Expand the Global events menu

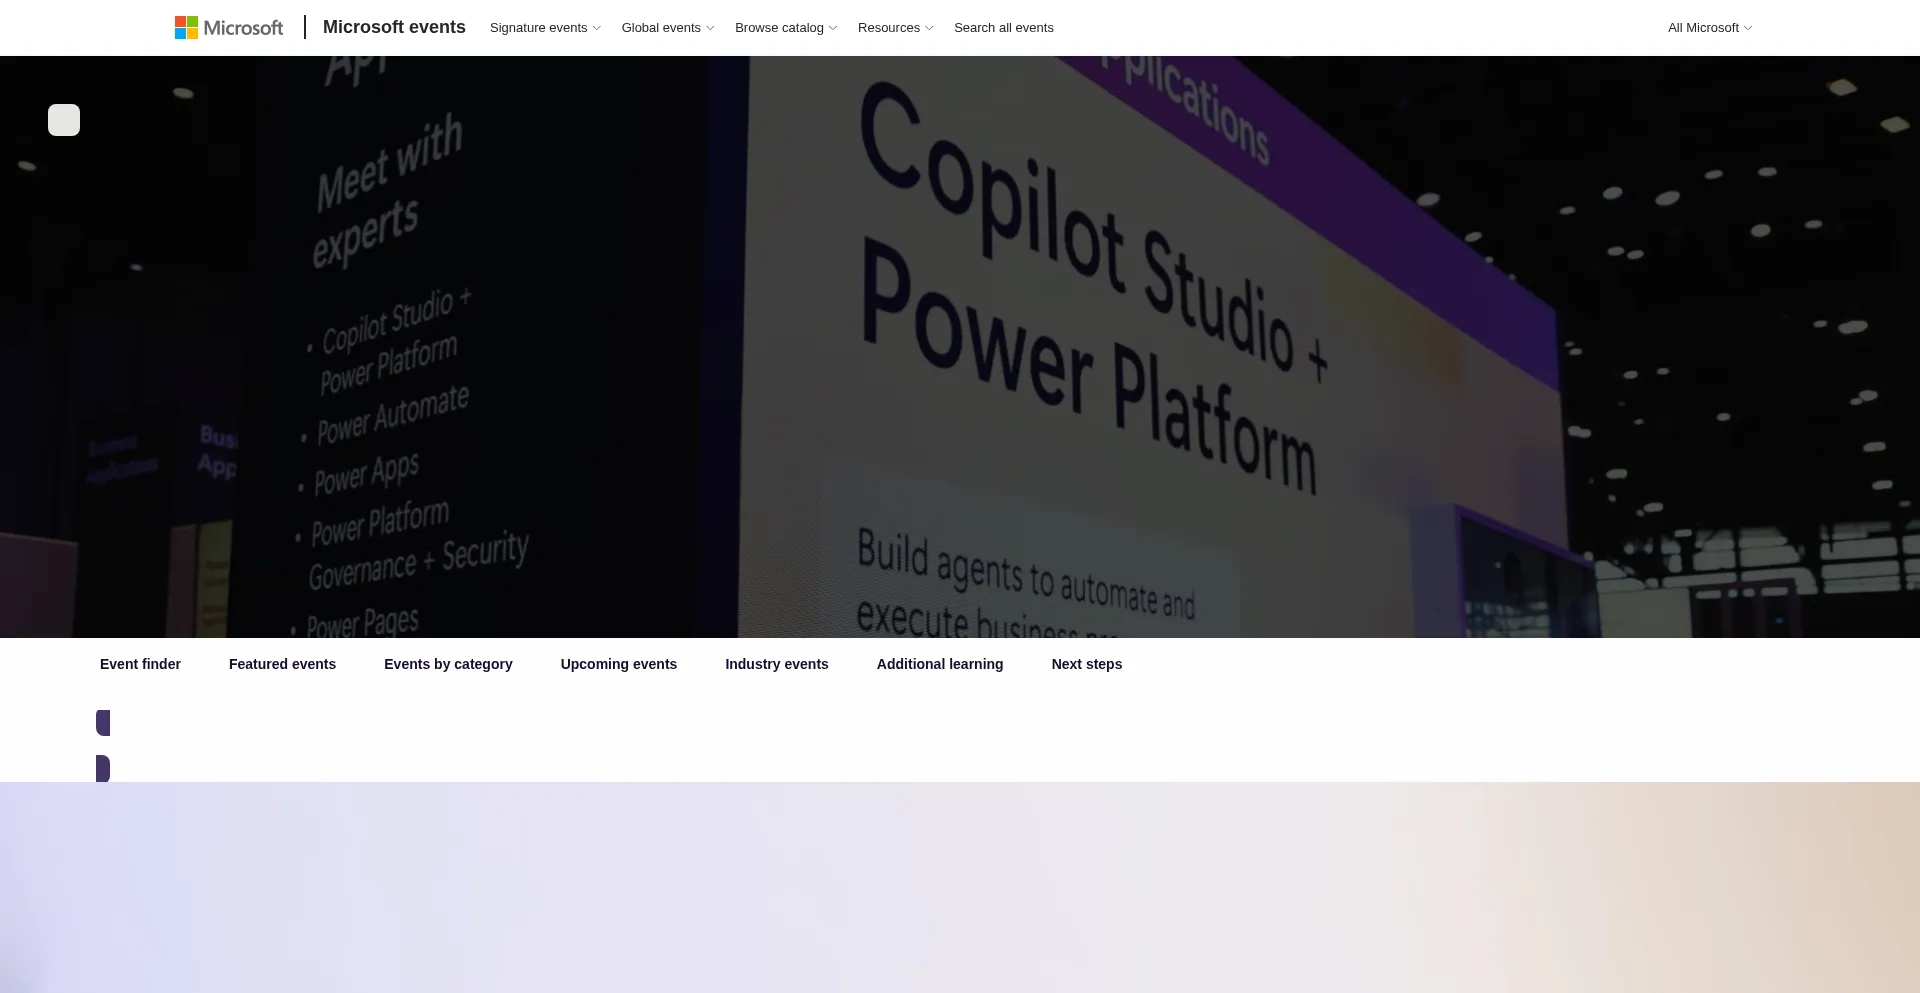click(668, 28)
